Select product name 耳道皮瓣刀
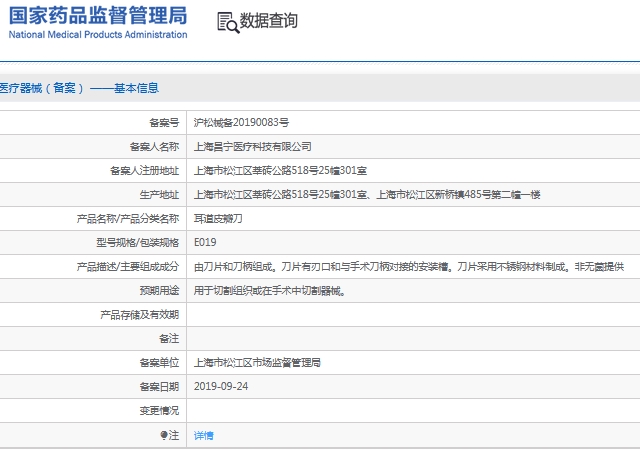This screenshot has height=458, width=640. pyautogui.click(x=218, y=219)
